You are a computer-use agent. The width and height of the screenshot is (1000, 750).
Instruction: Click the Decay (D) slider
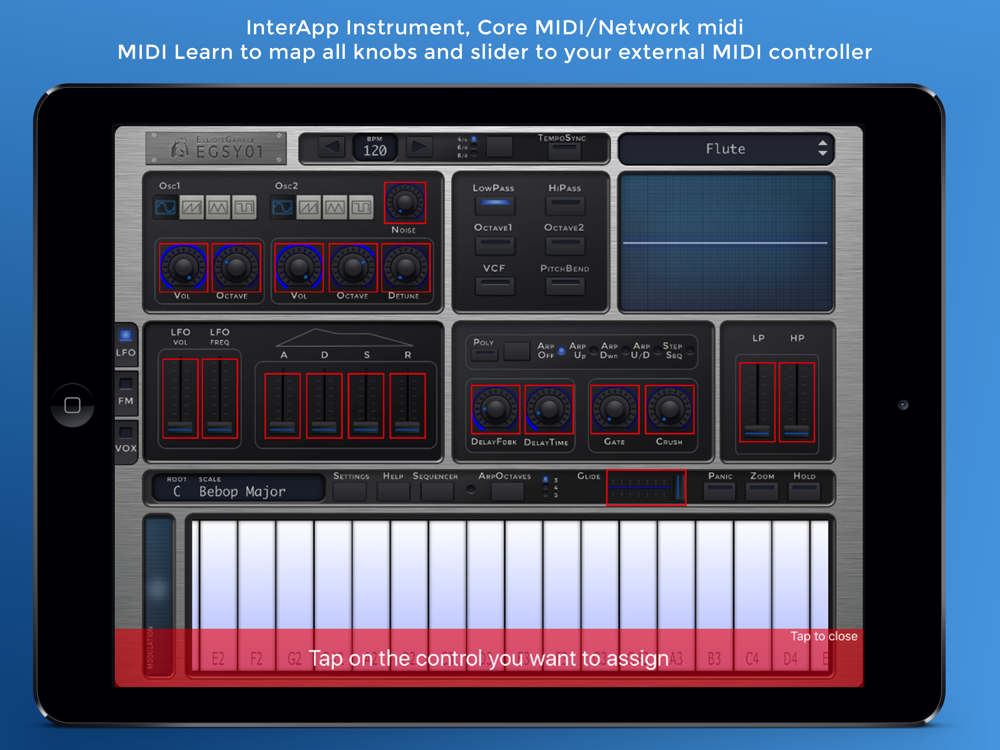pos(324,406)
